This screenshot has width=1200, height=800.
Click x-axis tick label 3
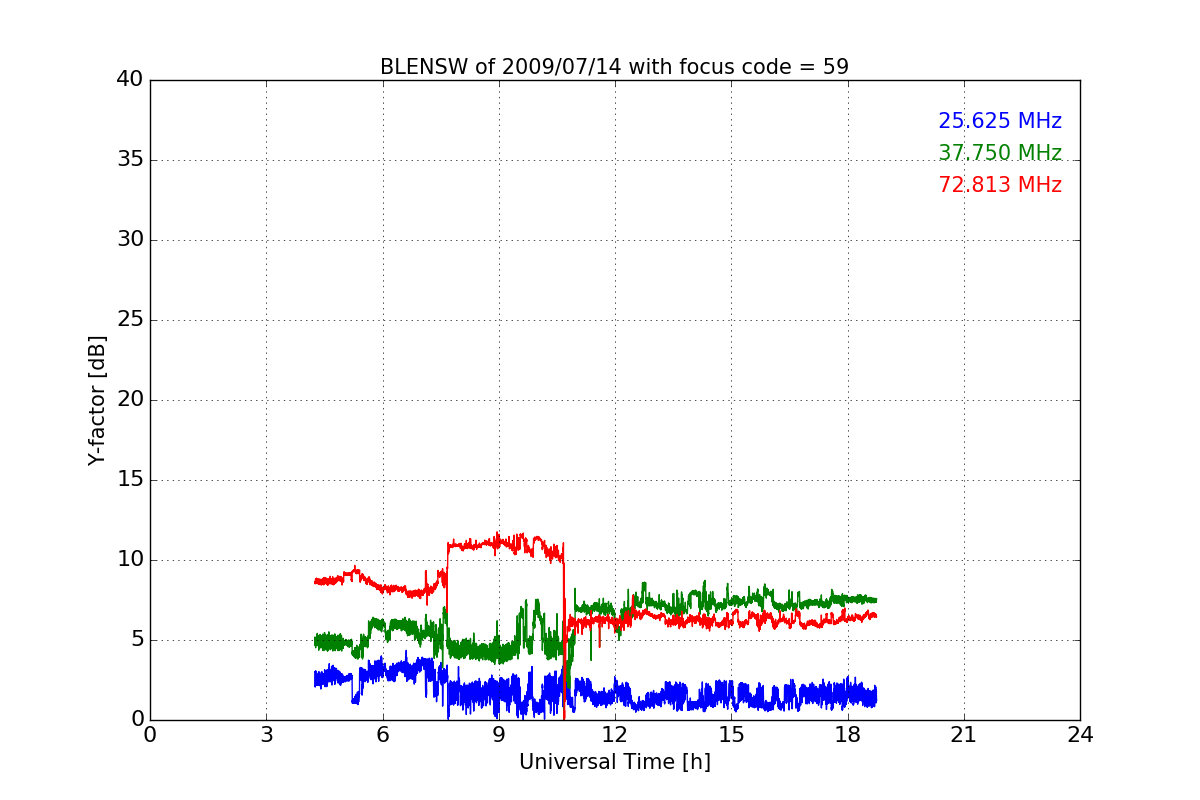266,734
